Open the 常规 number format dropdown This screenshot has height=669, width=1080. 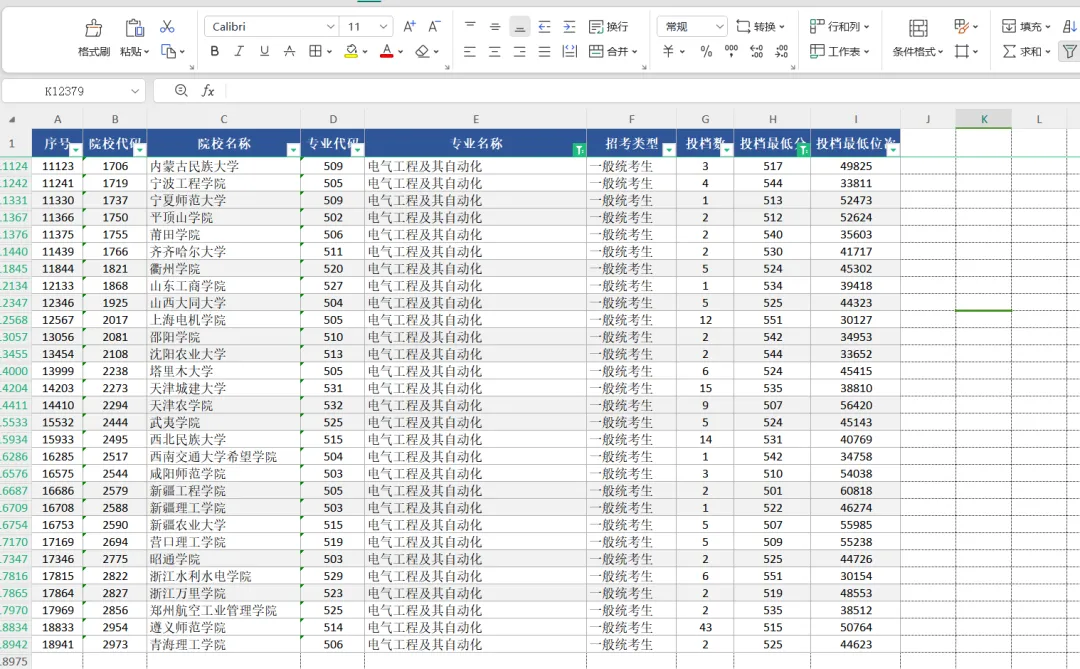pyautogui.click(x=719, y=27)
